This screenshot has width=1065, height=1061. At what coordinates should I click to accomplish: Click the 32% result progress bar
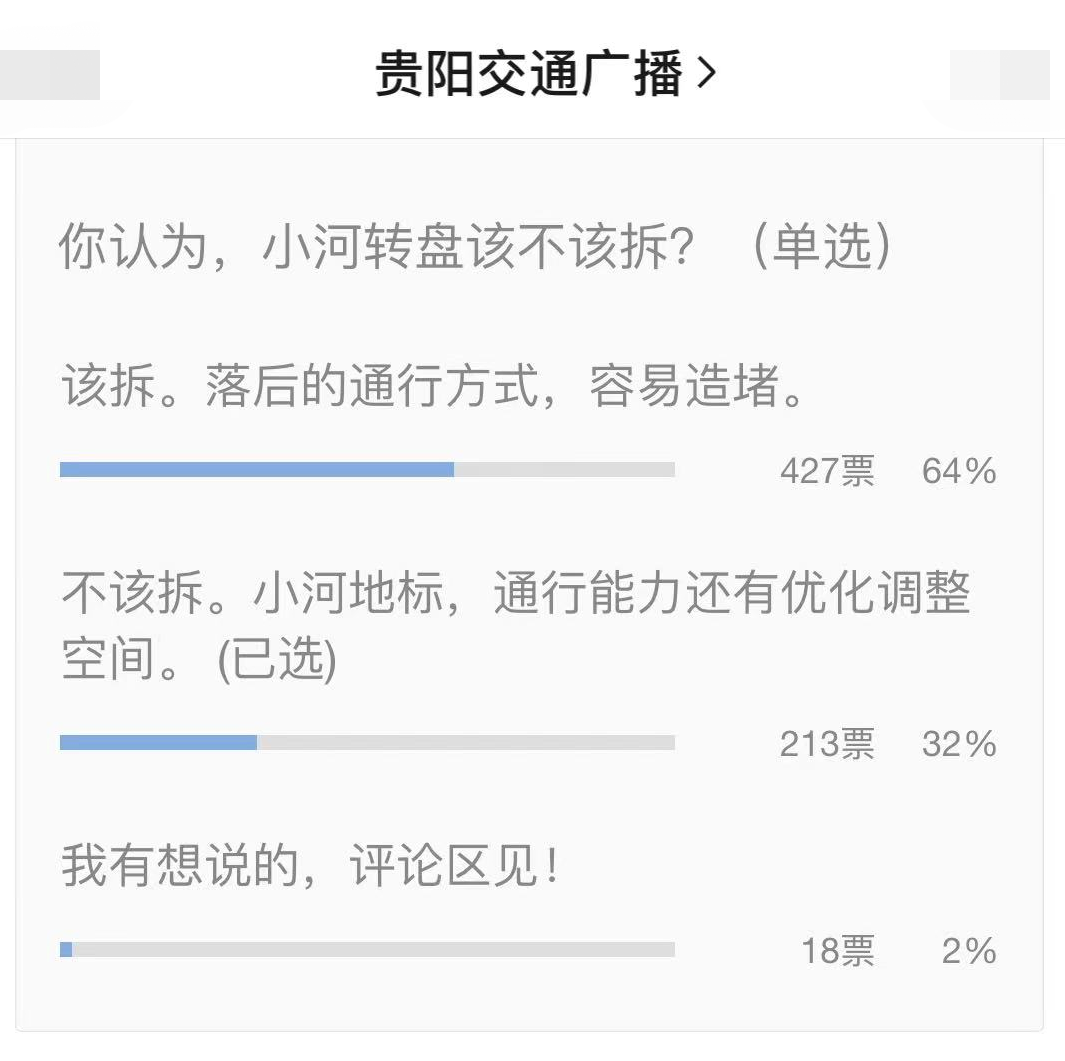point(367,743)
